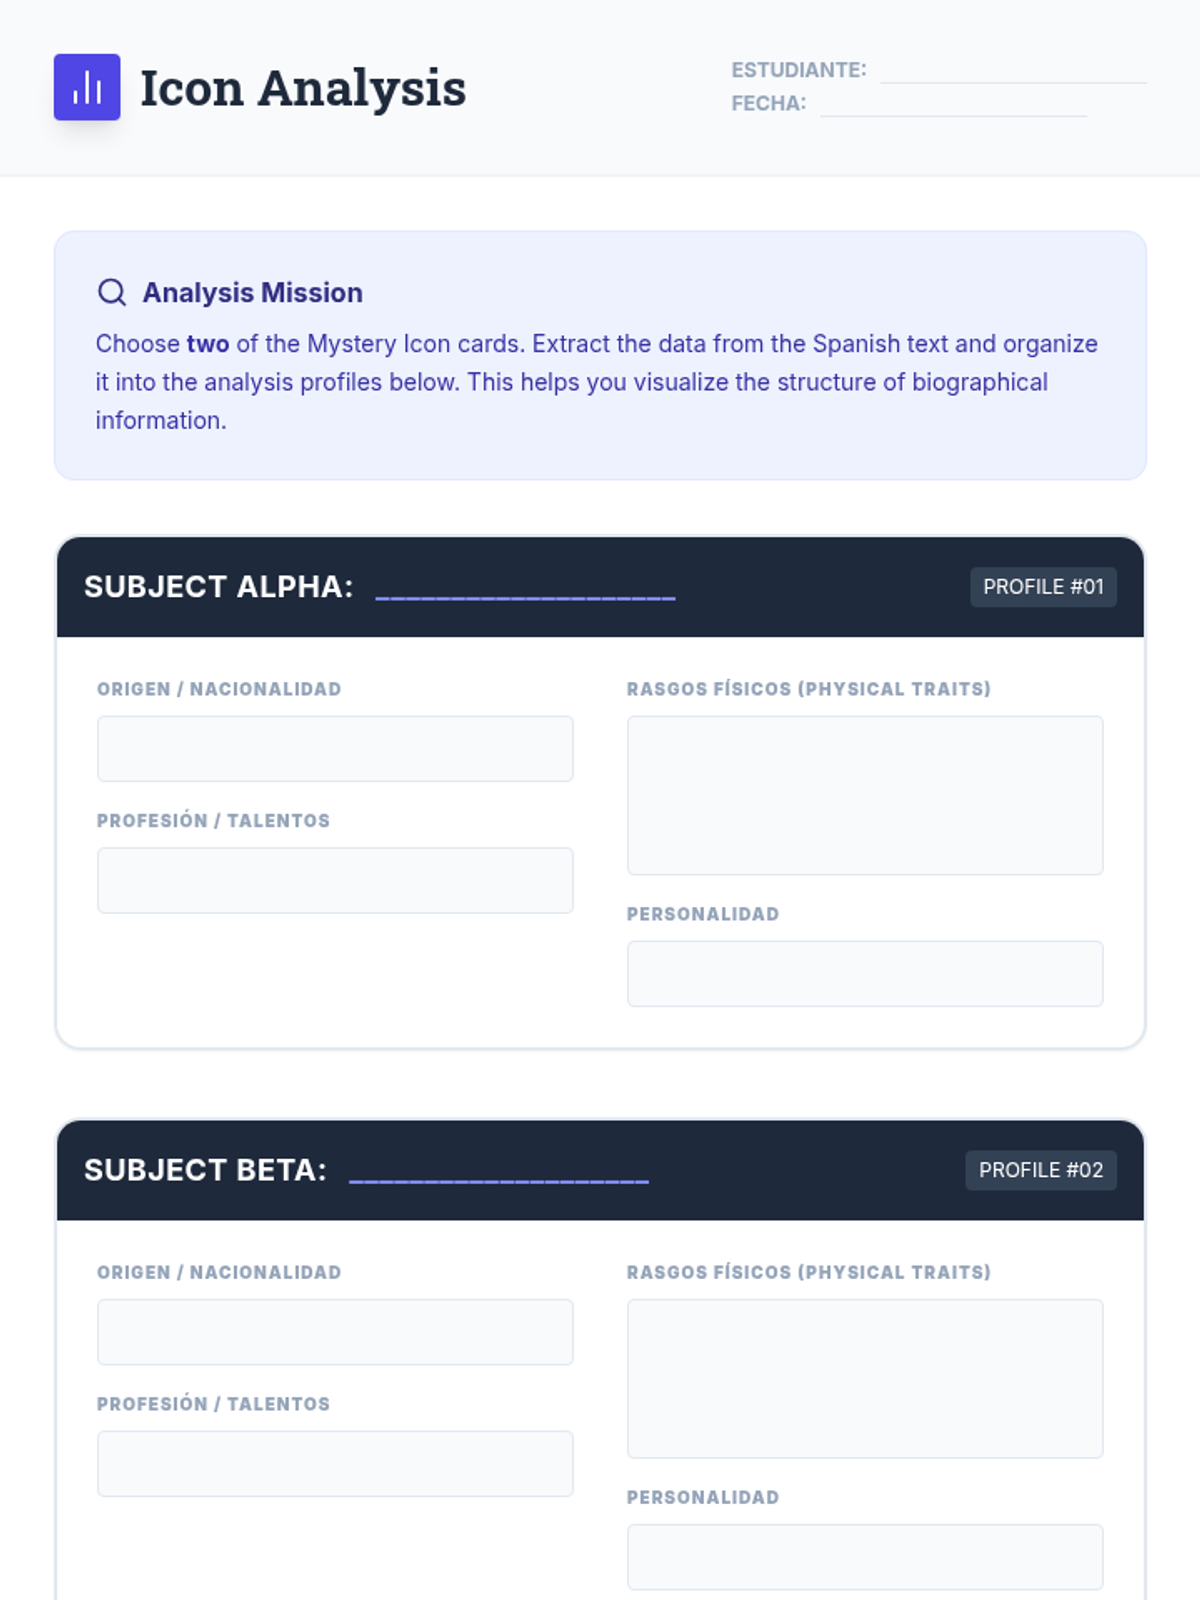The image size is (1200, 1600).
Task: Click the Estudiante name line
Action: (1012, 72)
